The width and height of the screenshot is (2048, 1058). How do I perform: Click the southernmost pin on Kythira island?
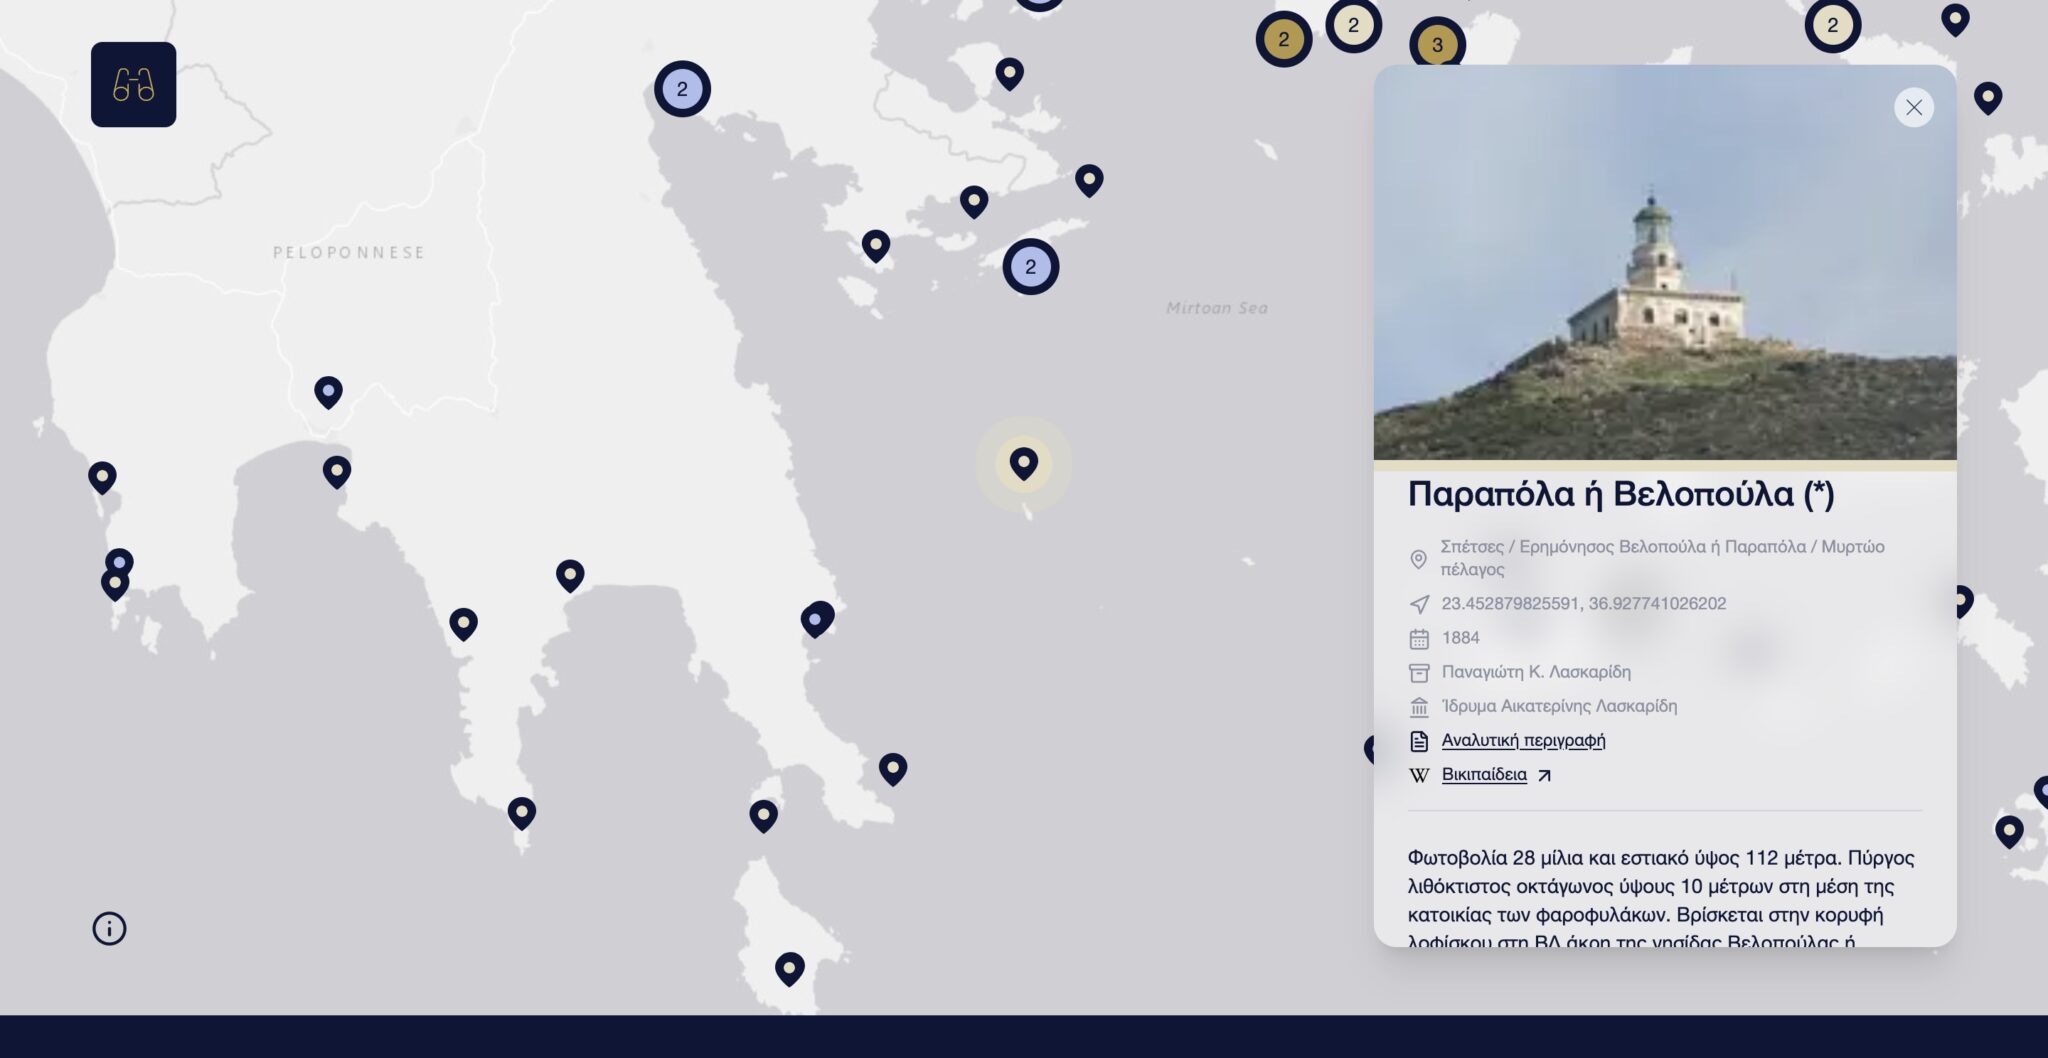pyautogui.click(x=789, y=968)
